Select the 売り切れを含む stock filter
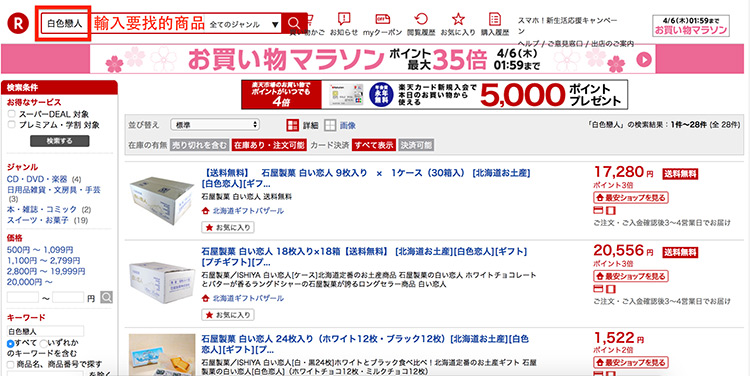The height and width of the screenshot is (376, 750). [199, 145]
